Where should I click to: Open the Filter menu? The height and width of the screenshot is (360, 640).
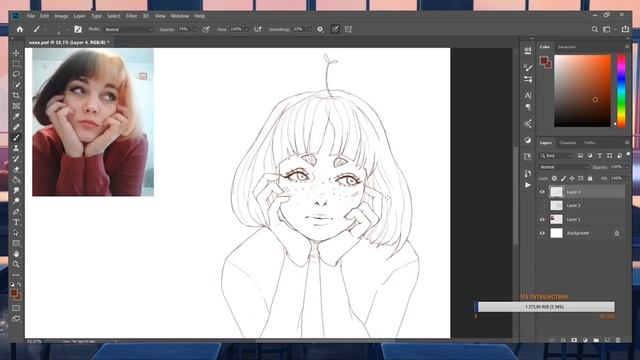click(x=131, y=16)
